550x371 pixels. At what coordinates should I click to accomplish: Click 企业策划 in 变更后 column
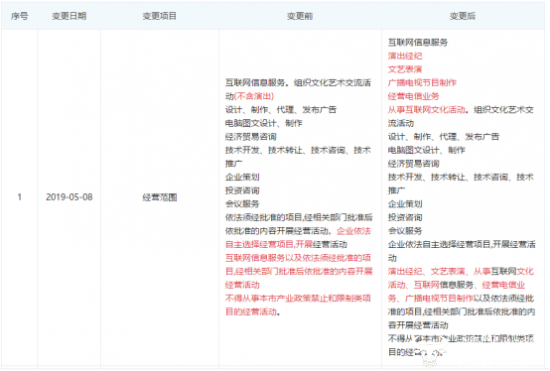point(405,204)
